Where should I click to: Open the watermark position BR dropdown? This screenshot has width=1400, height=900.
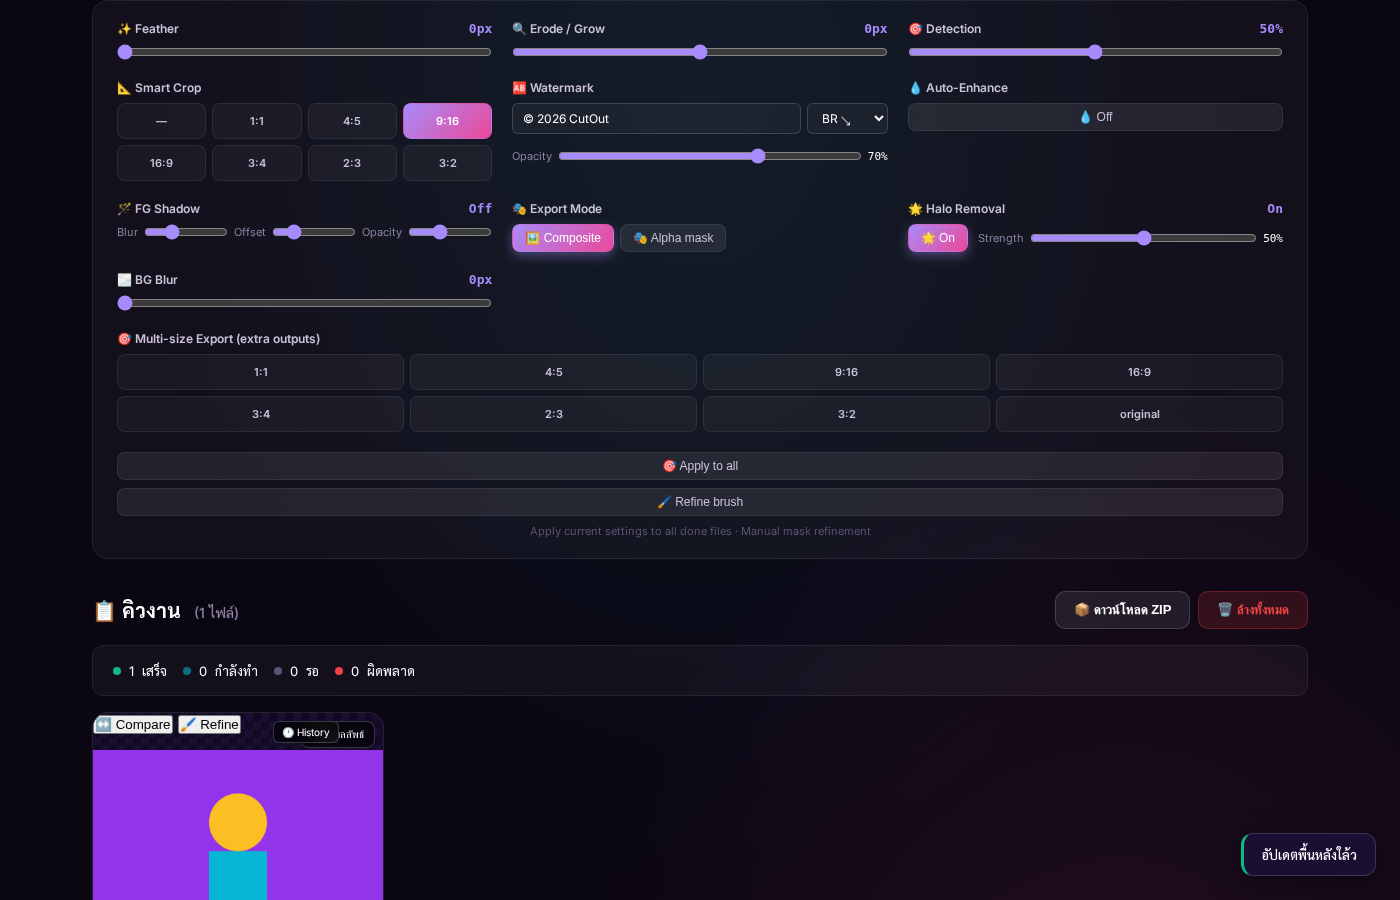(847, 119)
